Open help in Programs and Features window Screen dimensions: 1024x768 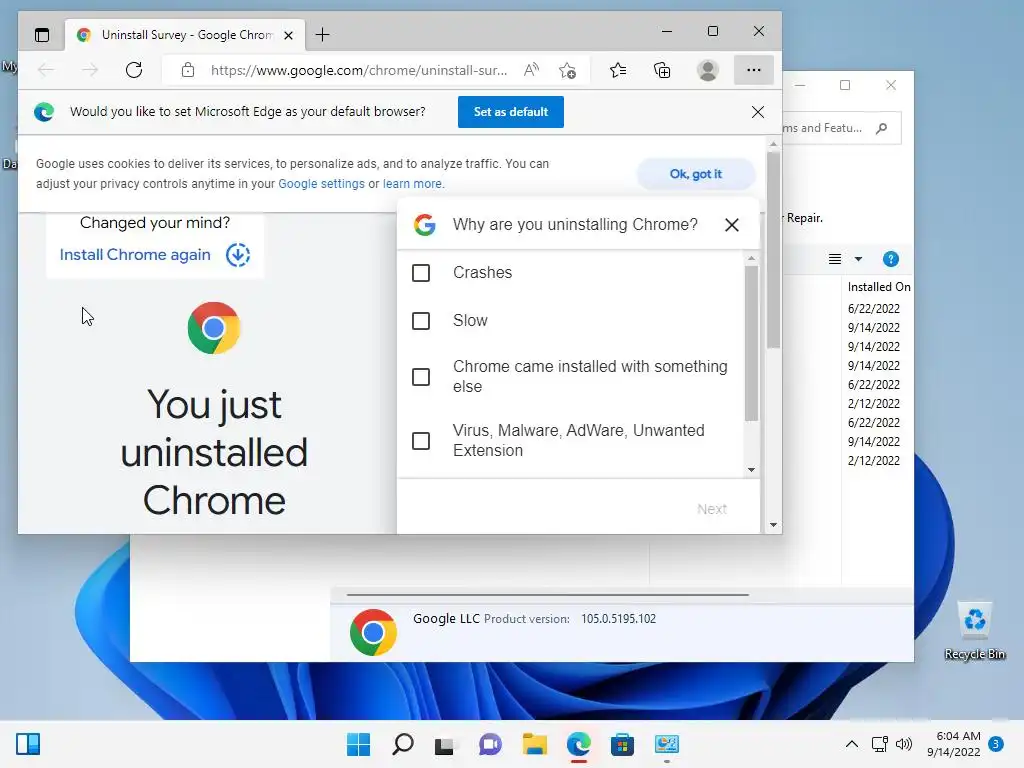pos(890,259)
